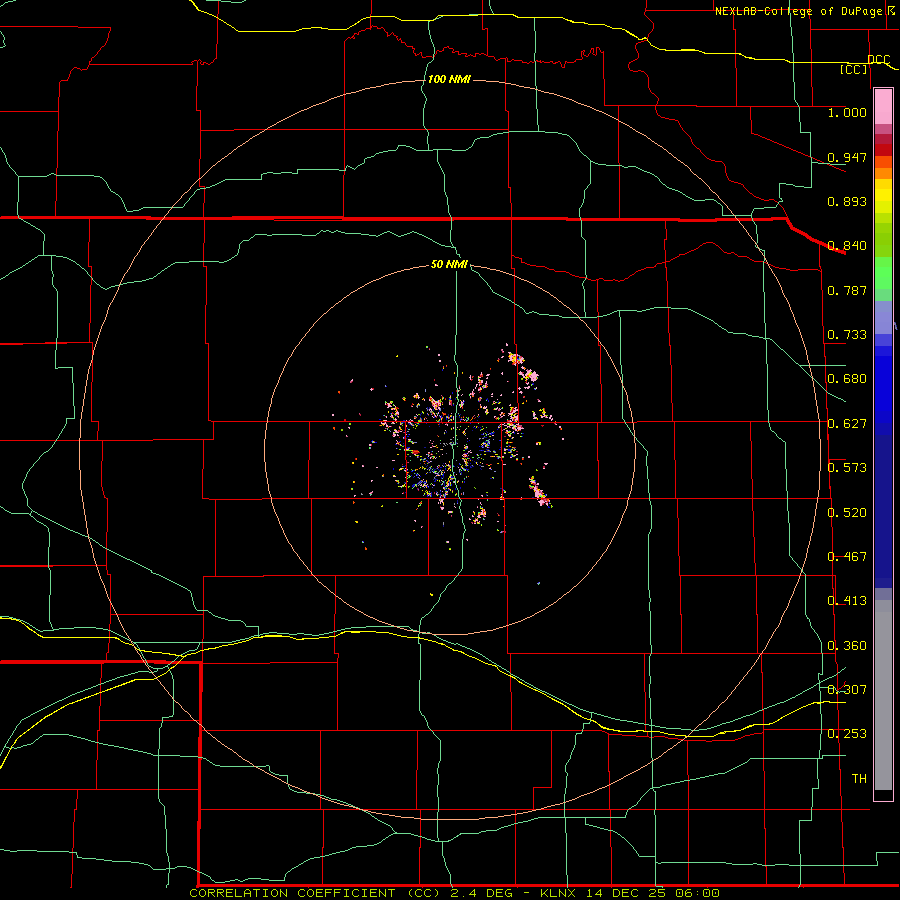Click the KLNX station identifier in the caption
900x900 pixels.
[x=560, y=893]
